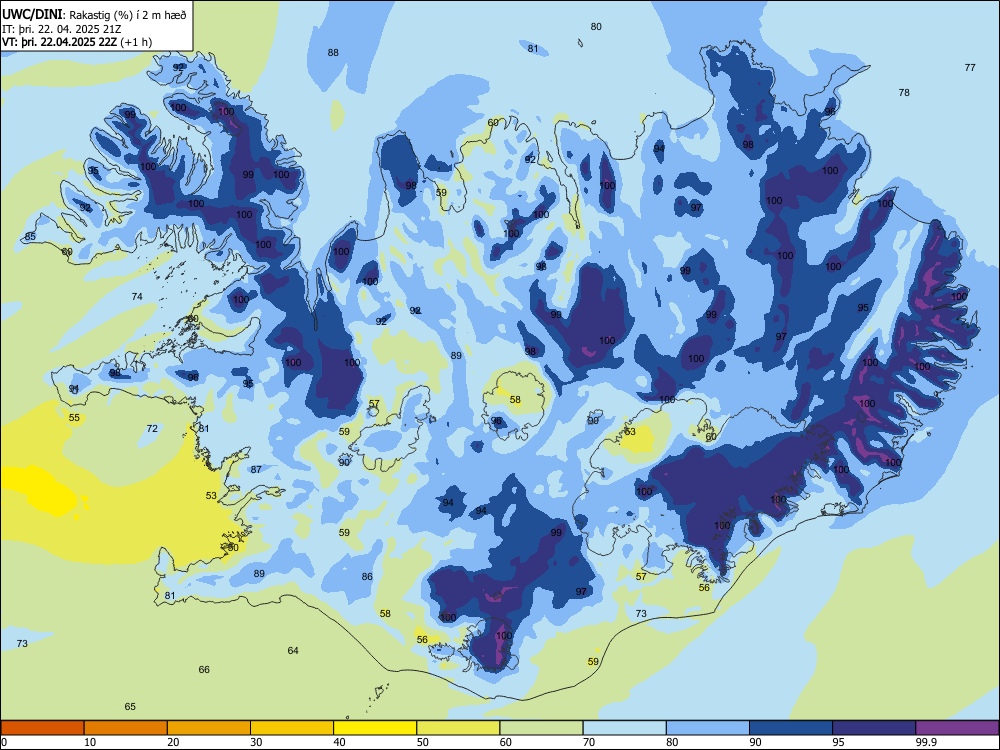Select the 30–40 golden legend swatch
Image resolution: width=1000 pixels, height=750 pixels.
coord(292,728)
